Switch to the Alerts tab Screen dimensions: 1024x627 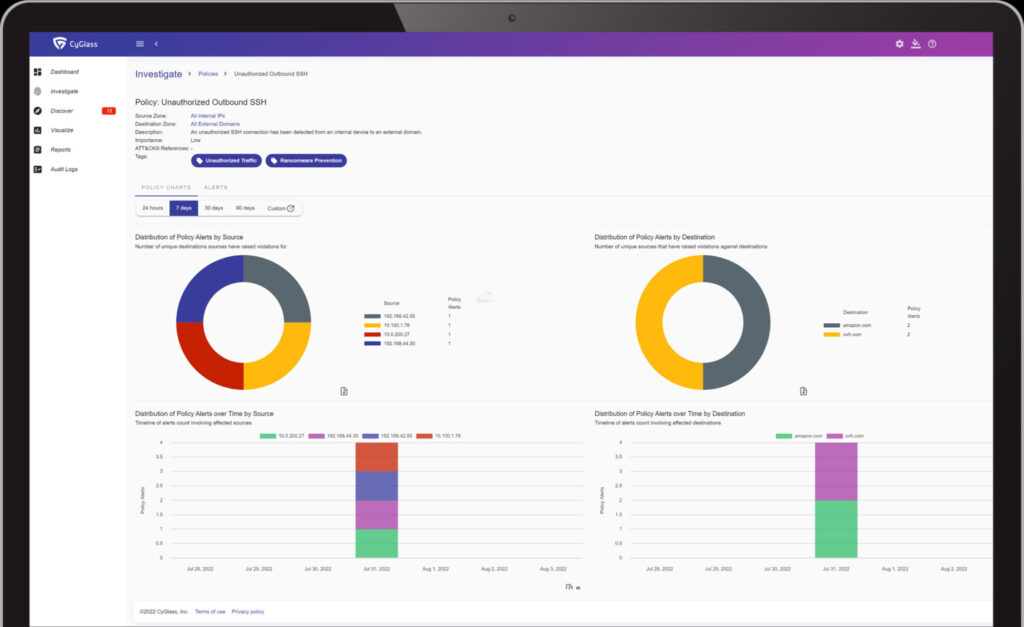point(215,187)
